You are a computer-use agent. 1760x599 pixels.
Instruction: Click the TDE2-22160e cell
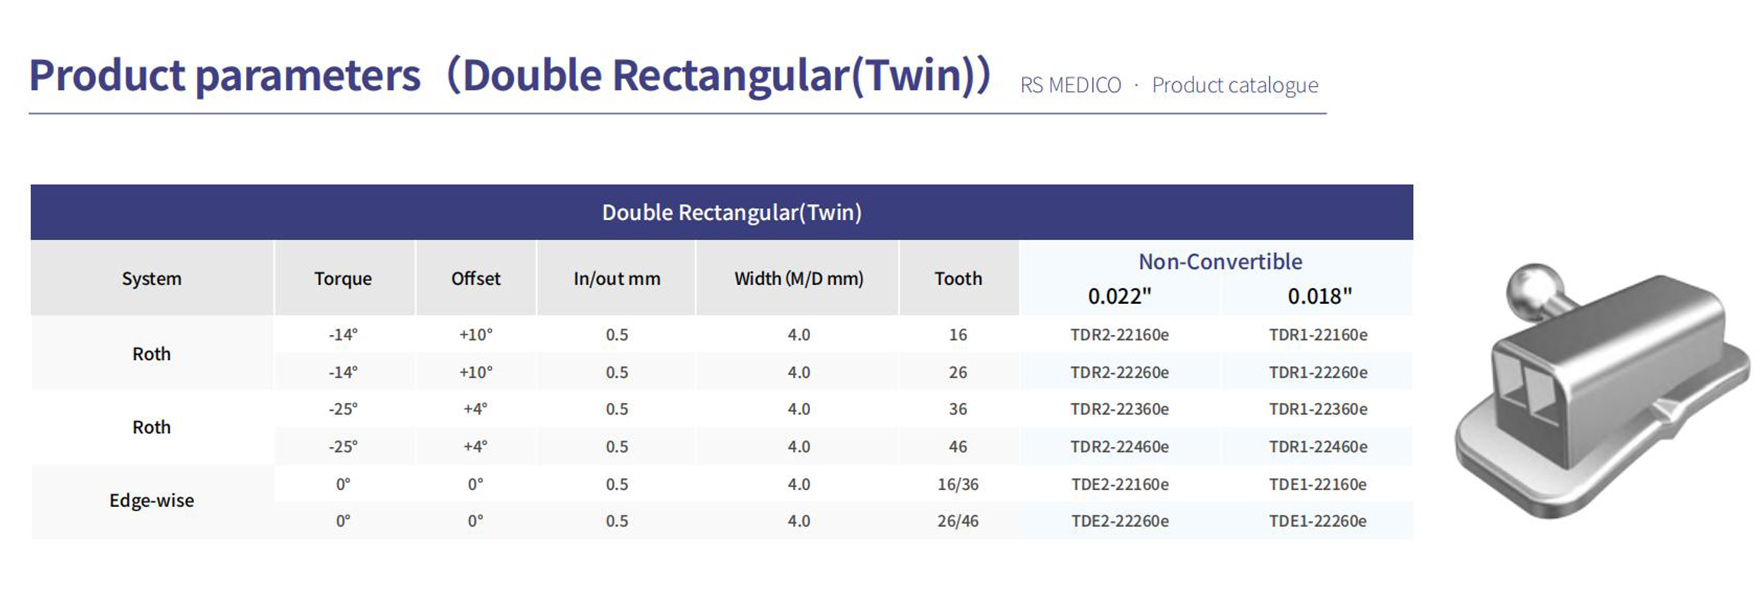[x=1119, y=484]
